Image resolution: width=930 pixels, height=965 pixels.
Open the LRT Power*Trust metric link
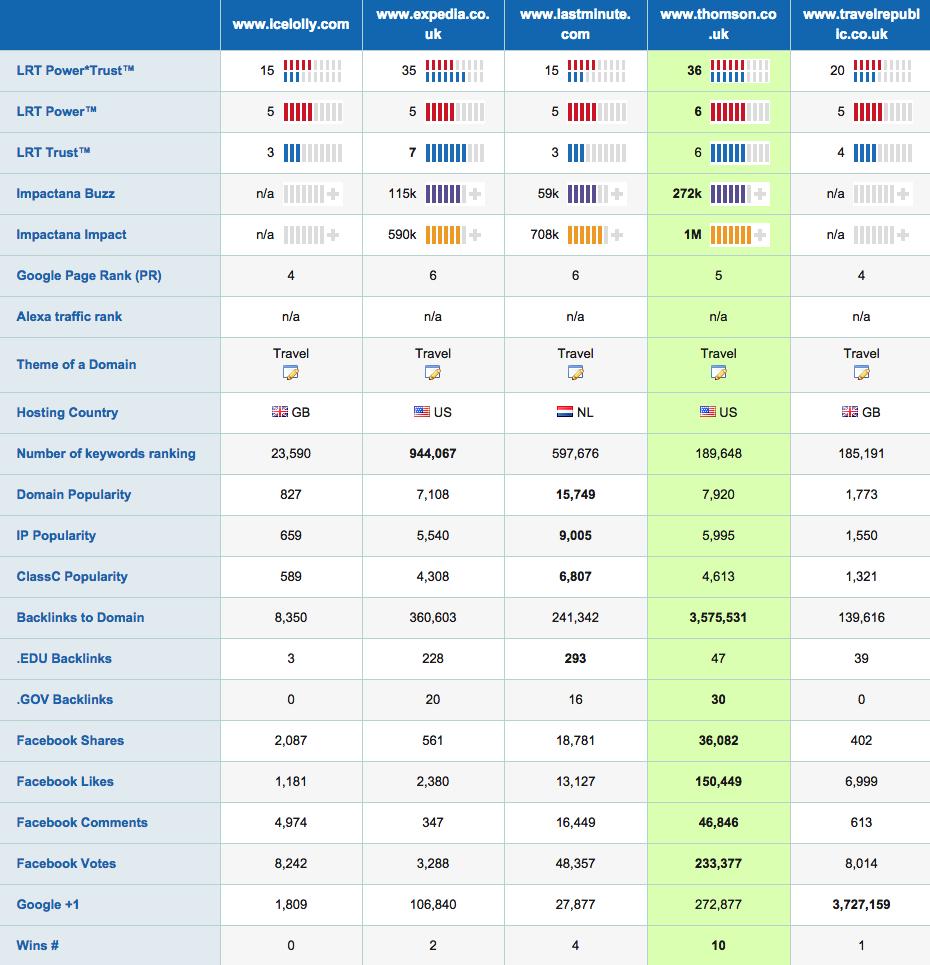coord(75,70)
